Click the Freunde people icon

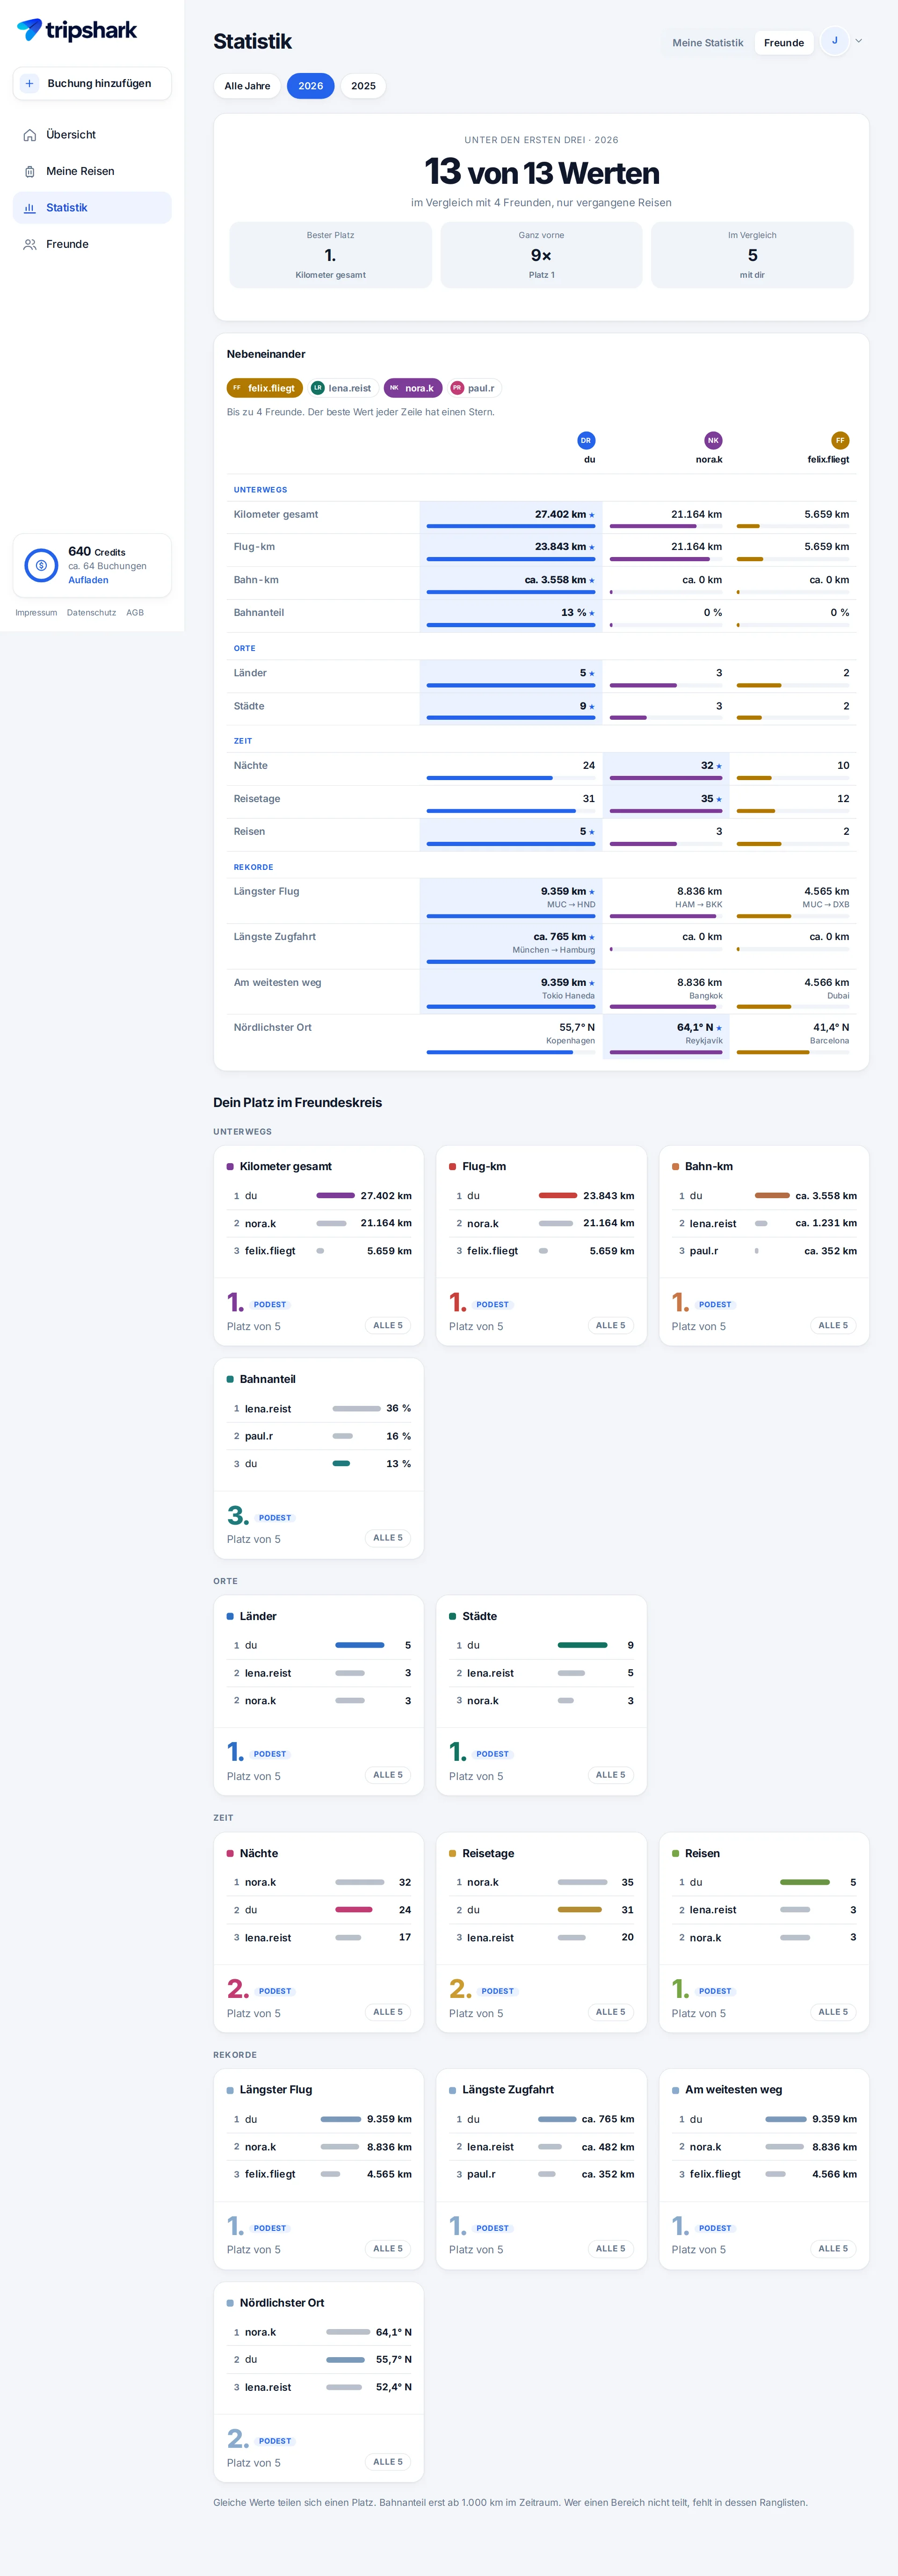[x=30, y=244]
